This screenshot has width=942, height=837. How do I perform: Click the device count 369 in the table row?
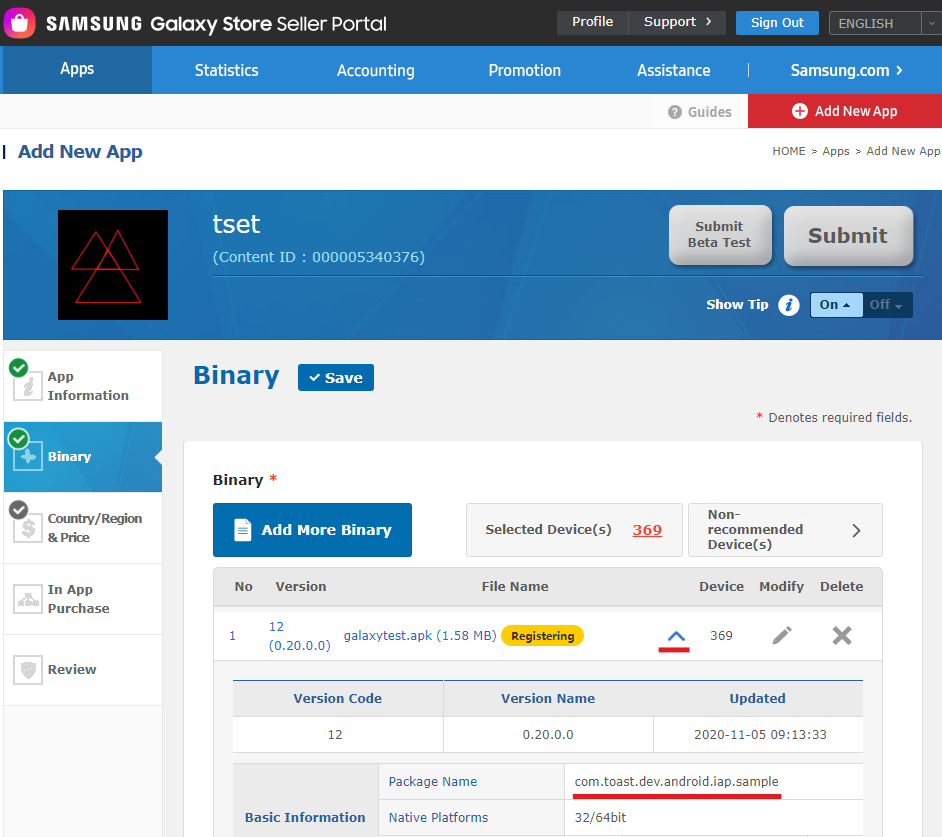pos(722,636)
